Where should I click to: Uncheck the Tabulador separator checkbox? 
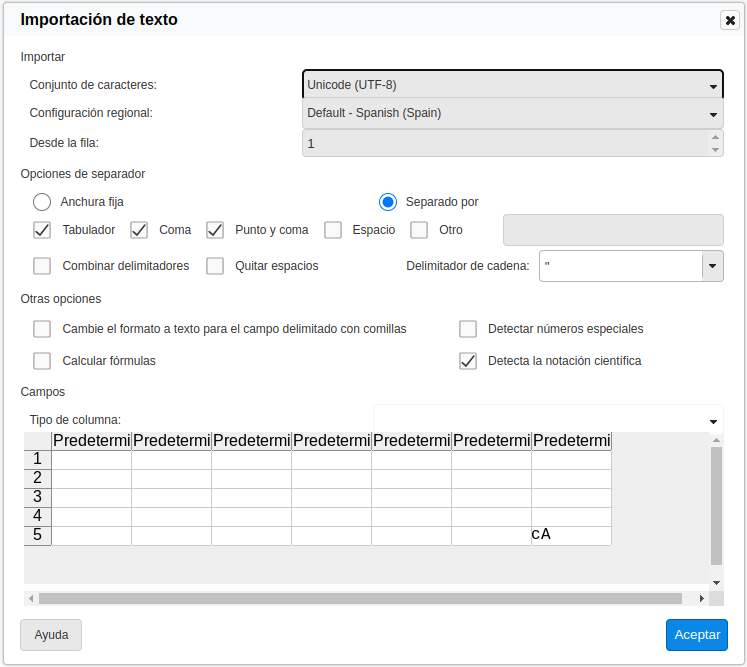pos(42,230)
